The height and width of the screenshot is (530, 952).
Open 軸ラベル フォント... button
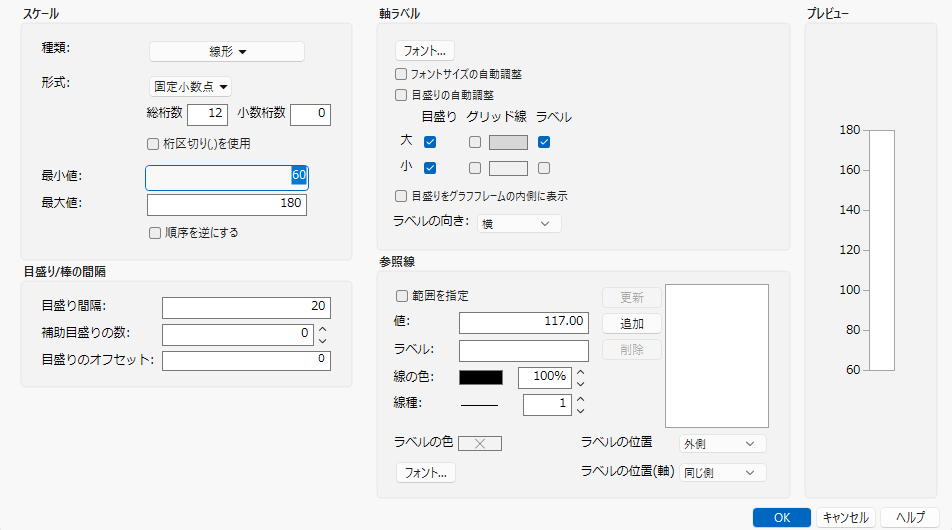(x=424, y=50)
